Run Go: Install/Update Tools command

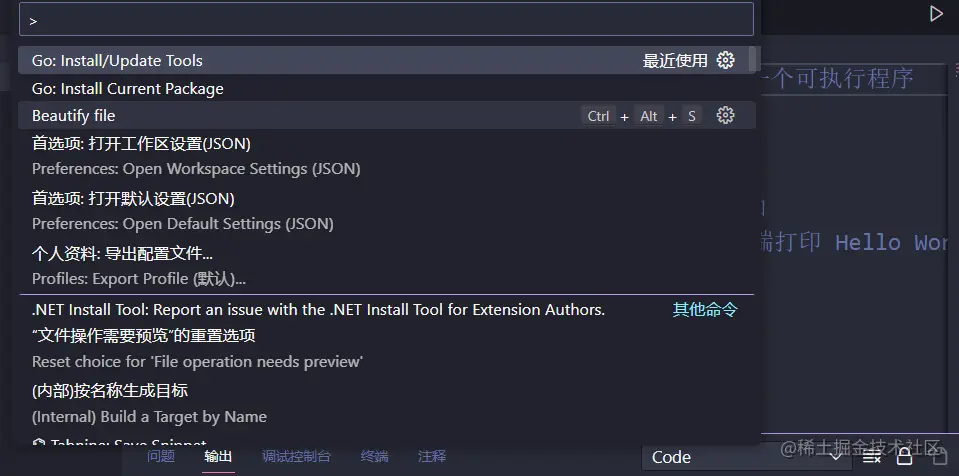[387, 61]
